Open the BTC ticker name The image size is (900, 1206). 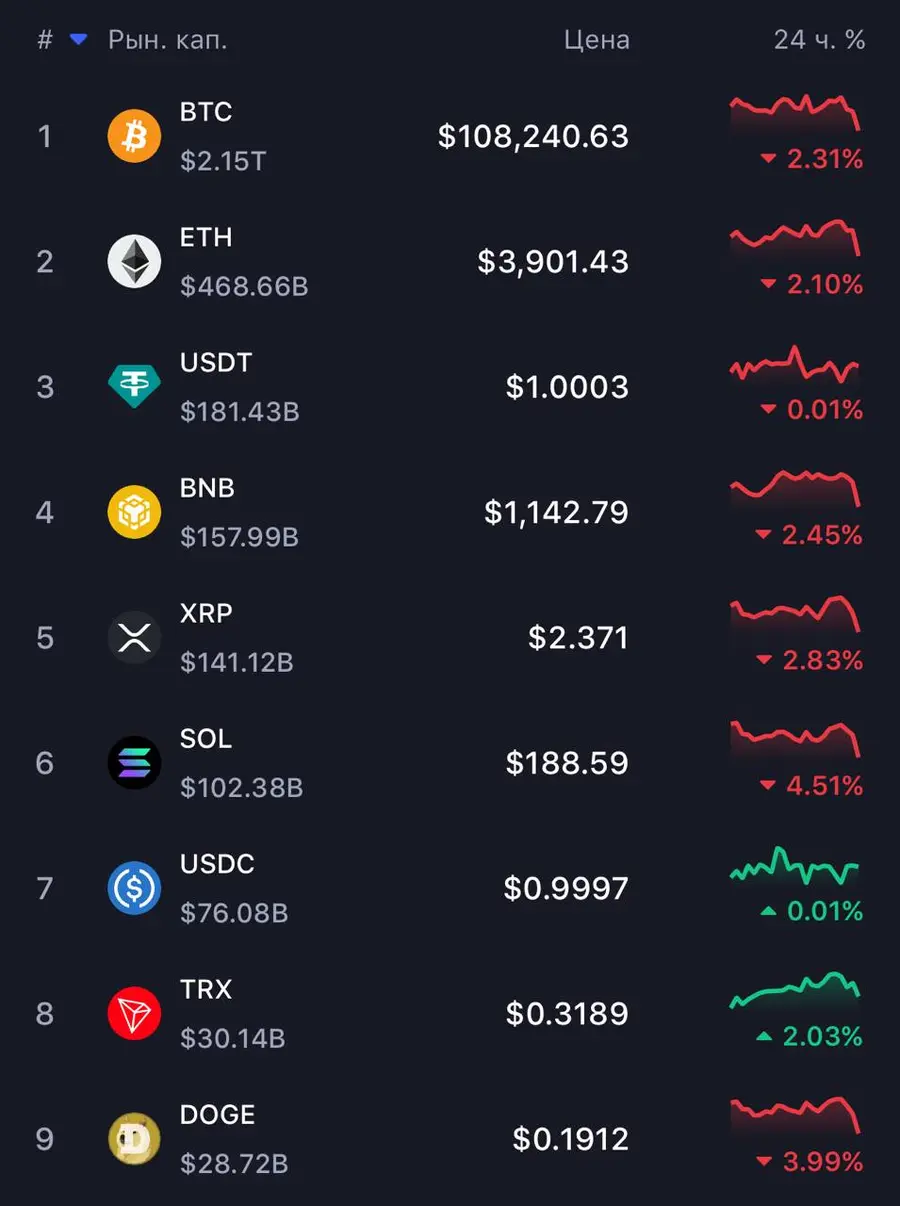pyautogui.click(x=206, y=112)
